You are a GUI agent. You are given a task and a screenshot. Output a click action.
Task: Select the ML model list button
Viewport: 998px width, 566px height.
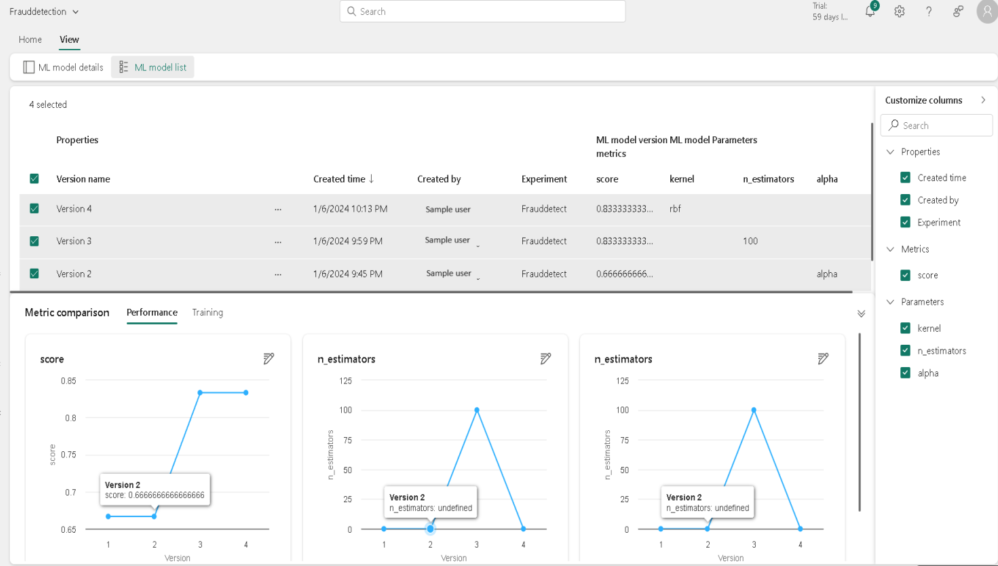[153, 67]
